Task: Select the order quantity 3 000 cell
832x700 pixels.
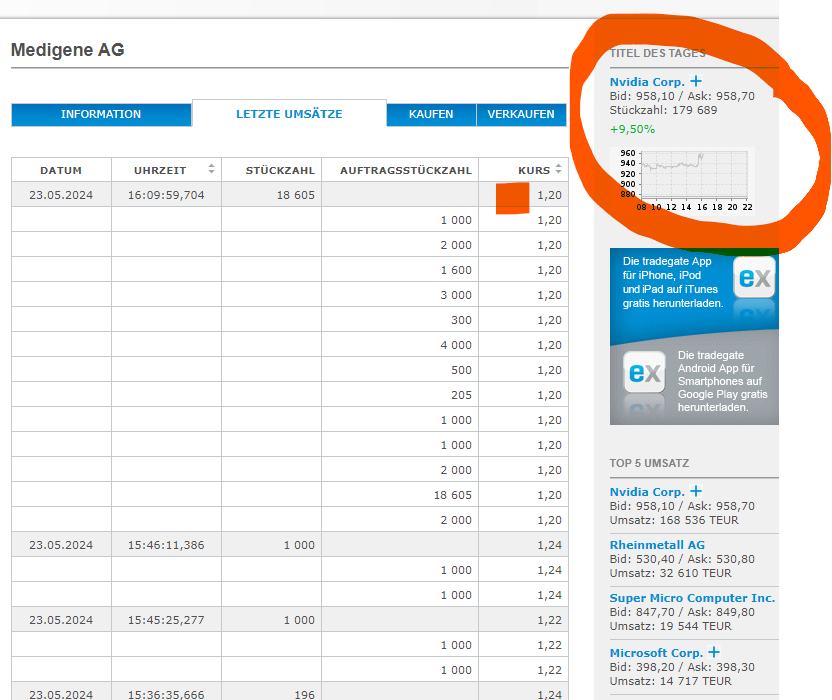Action: [x=400, y=295]
